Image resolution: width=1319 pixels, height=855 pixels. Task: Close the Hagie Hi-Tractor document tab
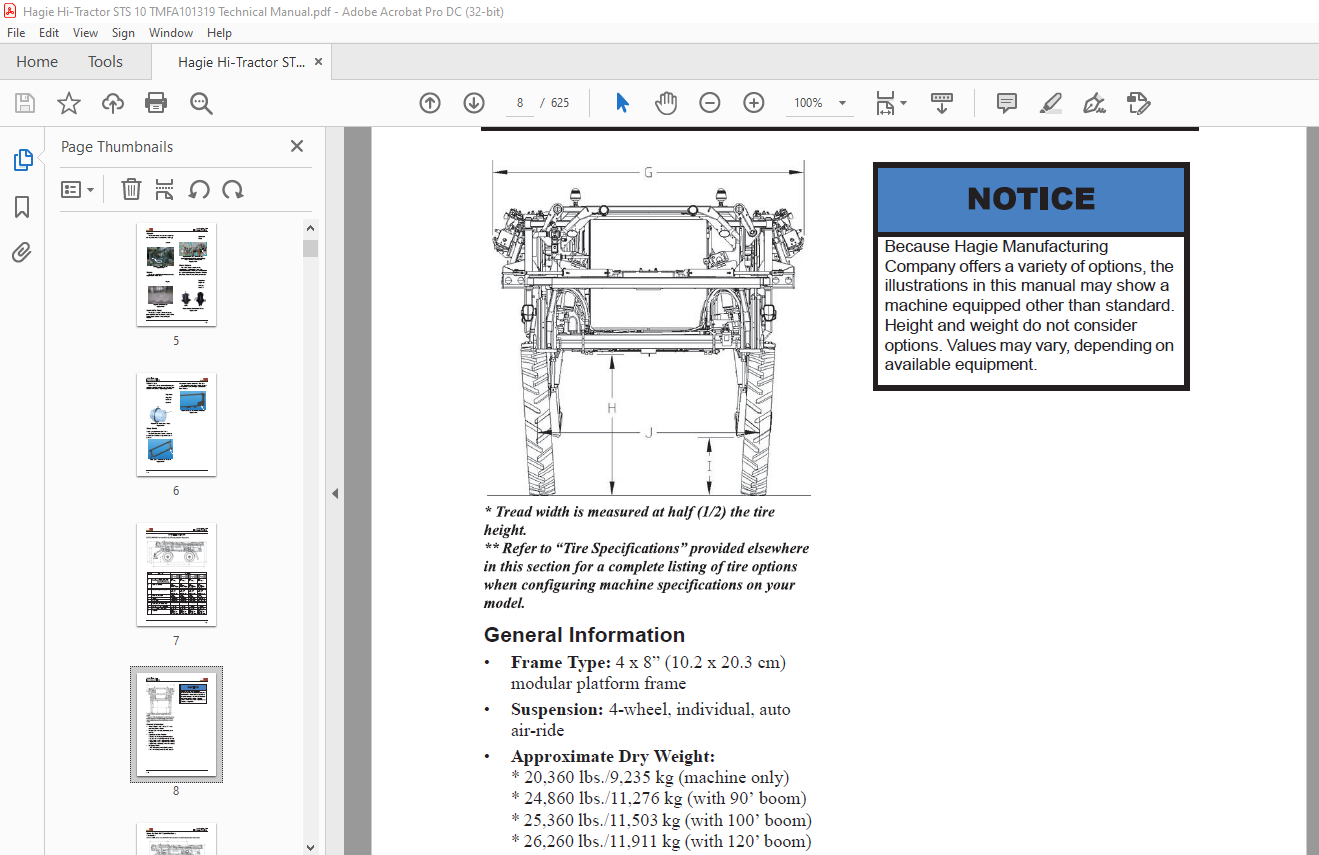click(x=319, y=62)
